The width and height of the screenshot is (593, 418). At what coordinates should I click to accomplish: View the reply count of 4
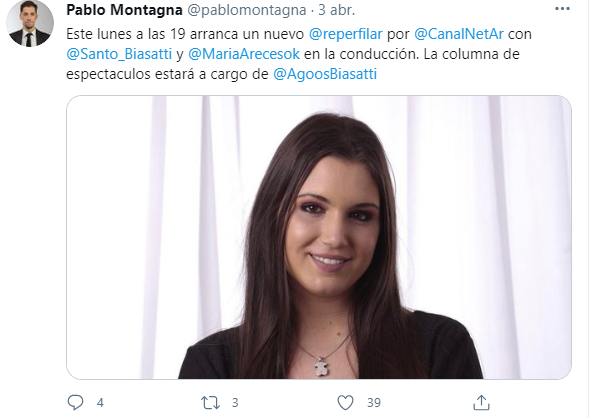tap(100, 403)
